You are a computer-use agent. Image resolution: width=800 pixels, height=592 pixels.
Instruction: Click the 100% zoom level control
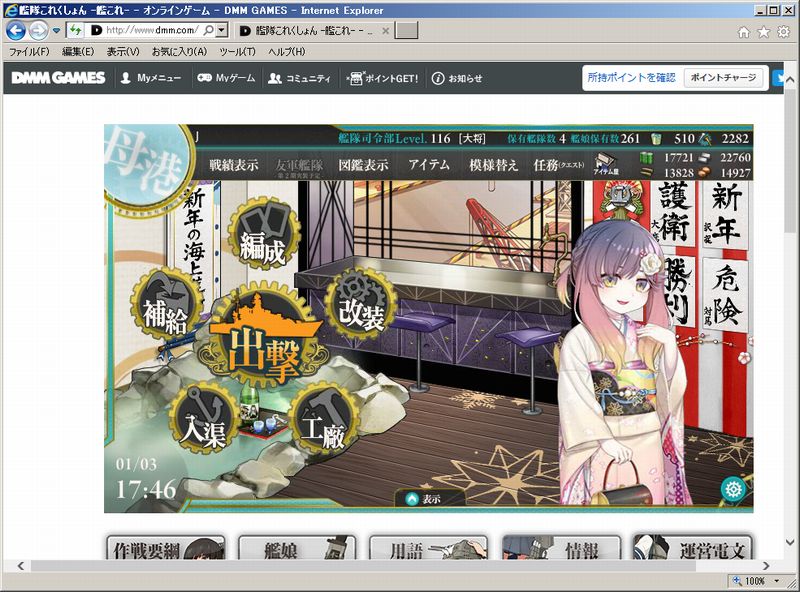click(x=755, y=581)
